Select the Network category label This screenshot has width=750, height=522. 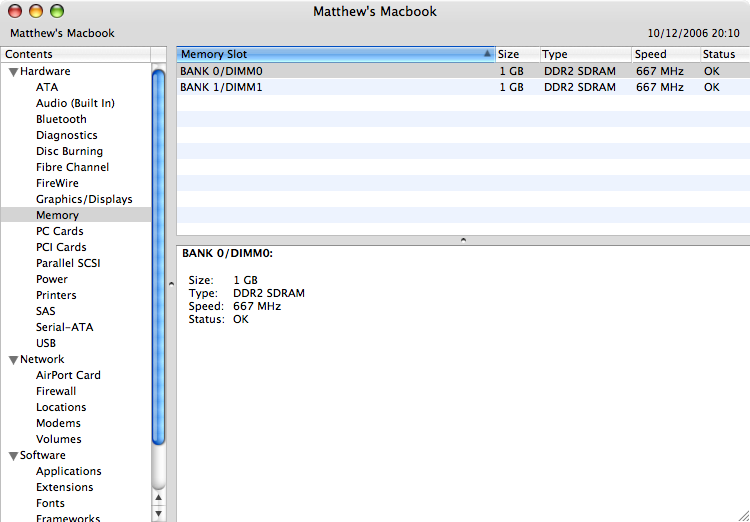pyautogui.click(x=42, y=359)
